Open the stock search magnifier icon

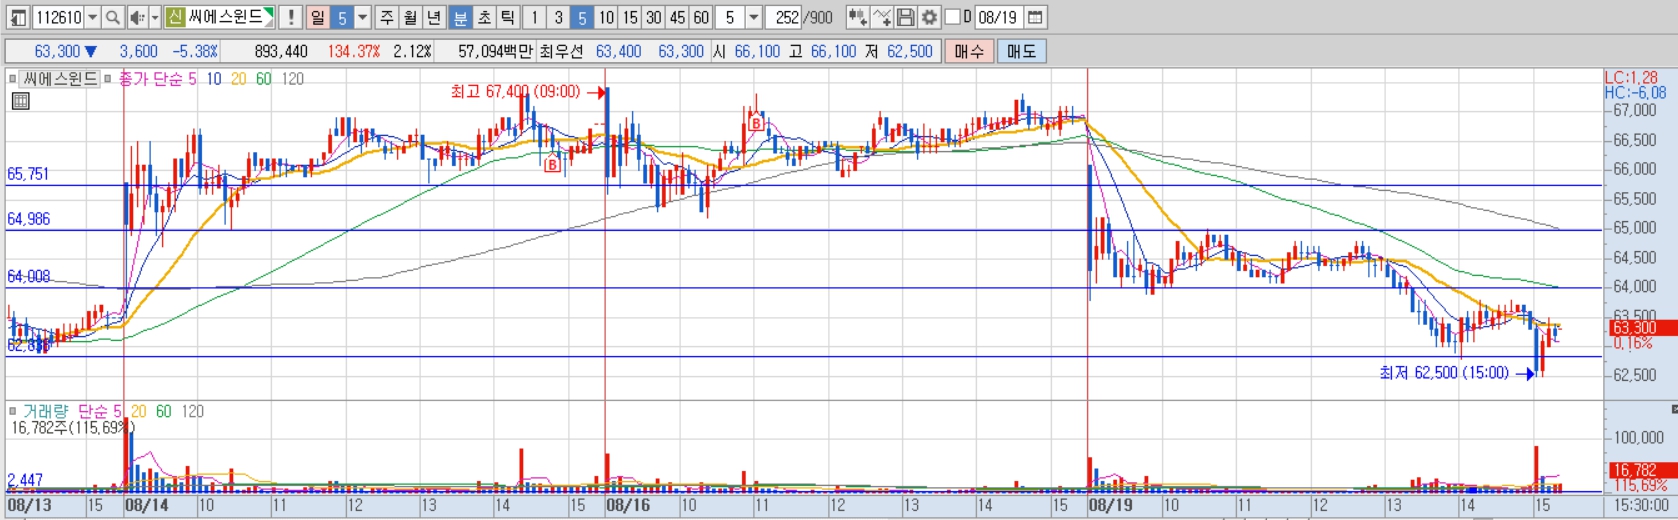[113, 17]
